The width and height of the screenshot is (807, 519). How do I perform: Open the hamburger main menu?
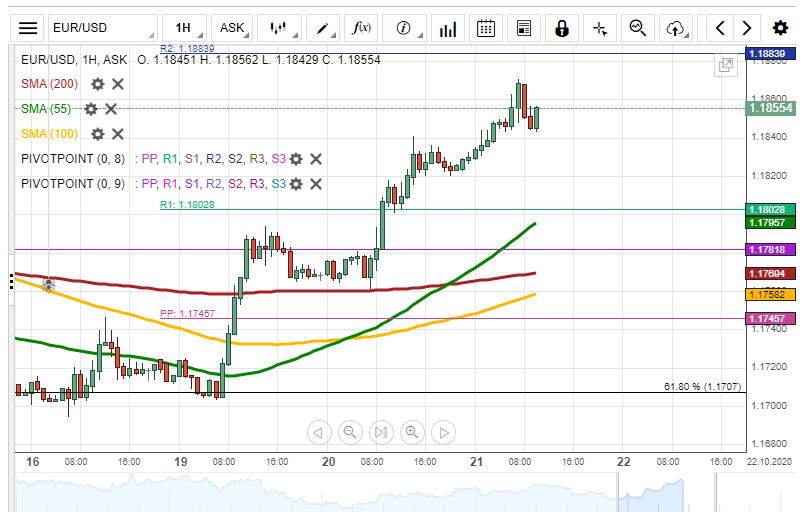coord(28,28)
